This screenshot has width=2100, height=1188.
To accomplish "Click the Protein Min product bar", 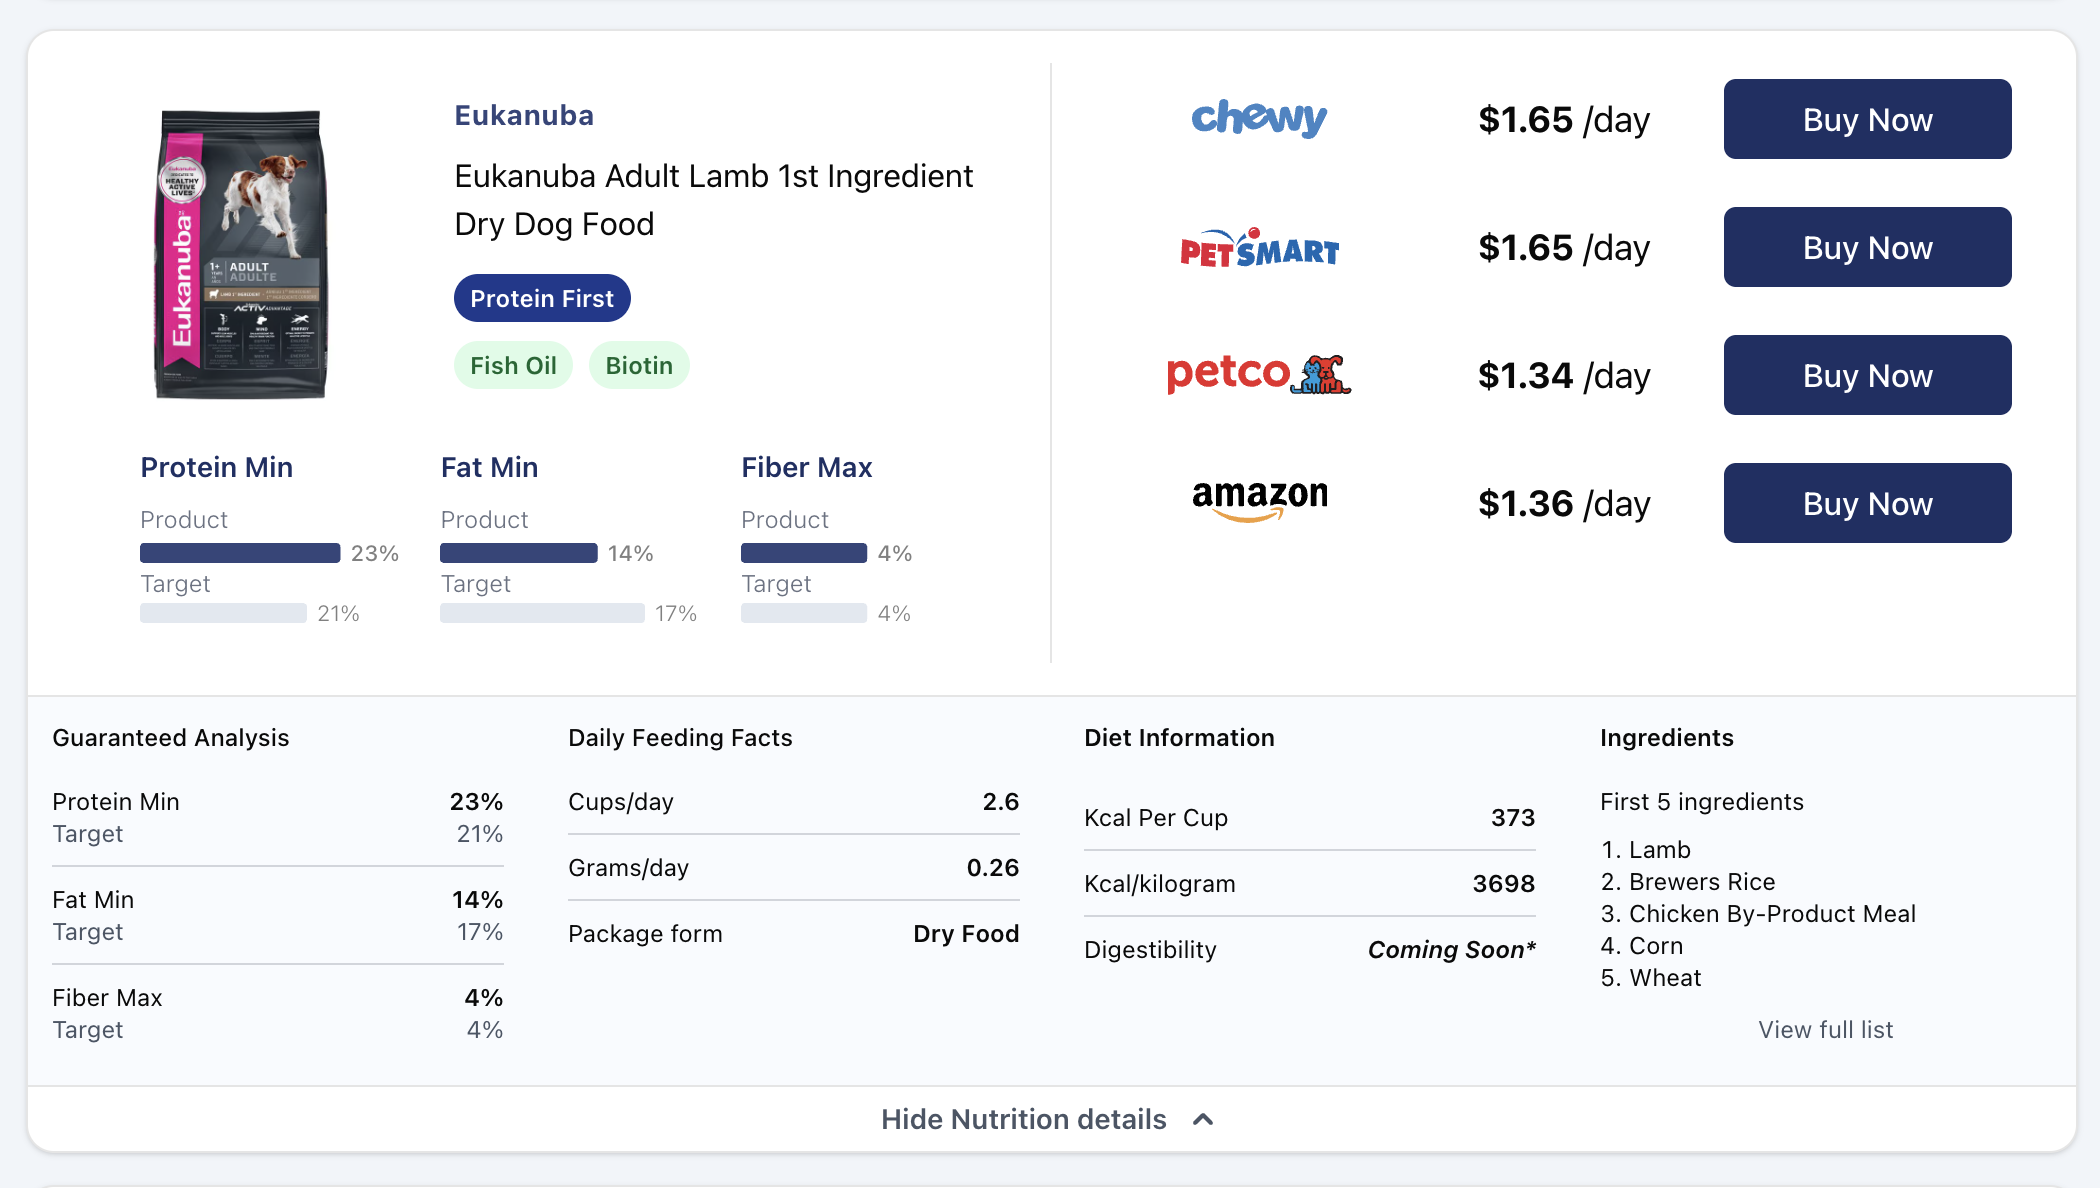I will pos(240,553).
